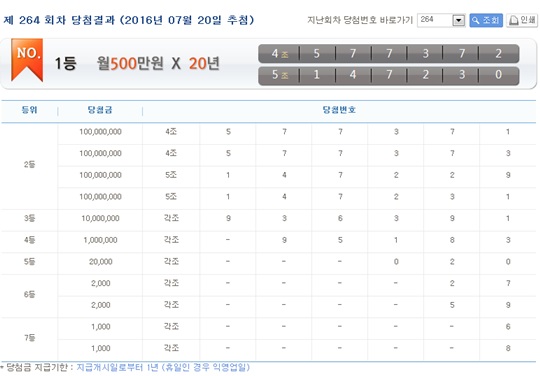
Task: Click the magnifier icon in 조회 button
Action: coord(476,20)
